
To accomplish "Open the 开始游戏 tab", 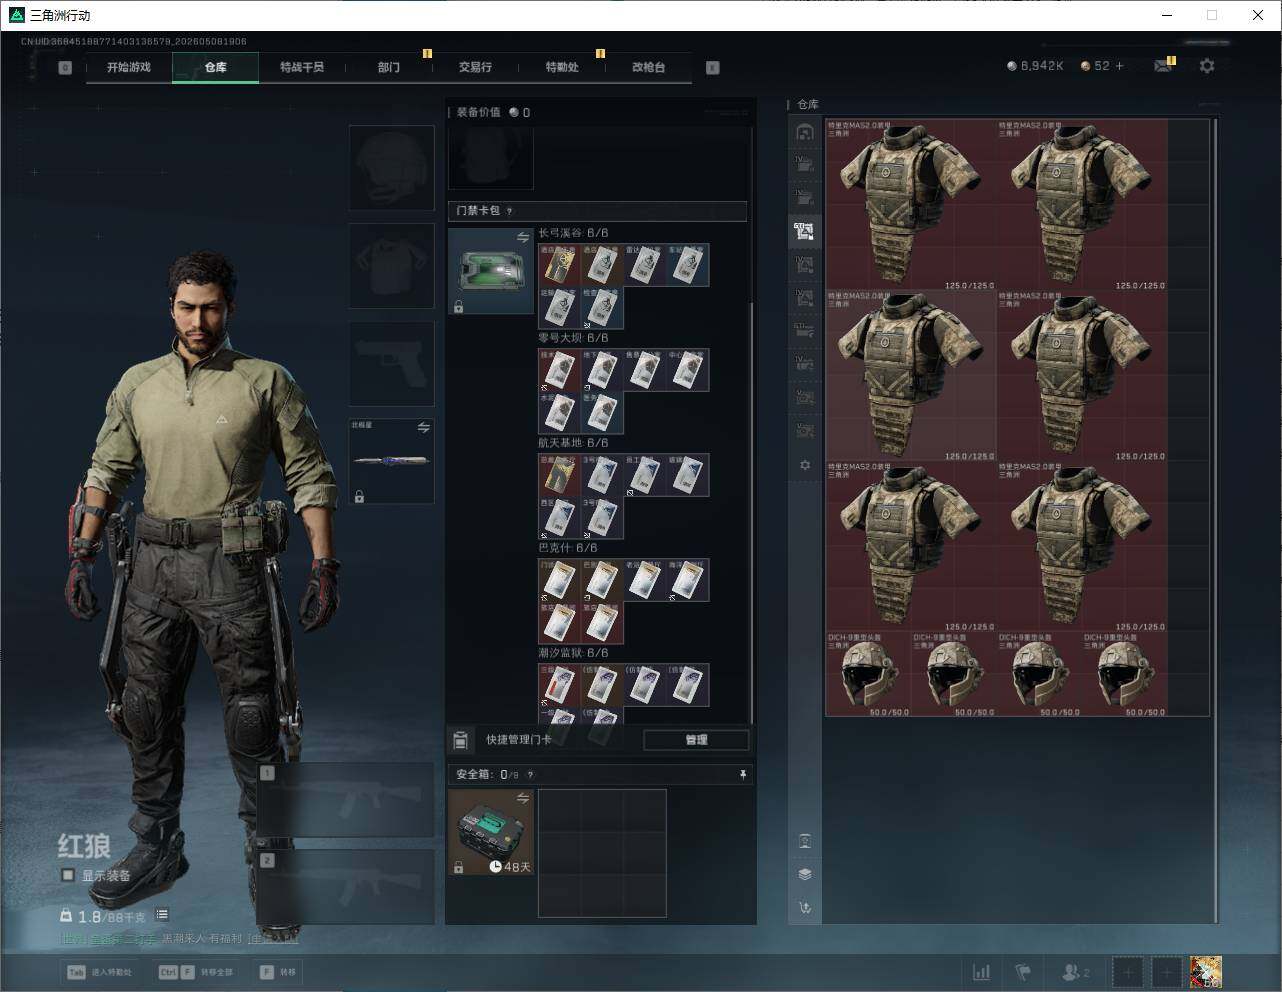I will (x=129, y=67).
